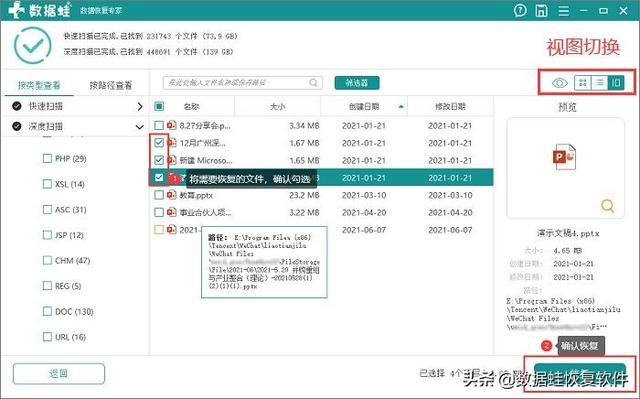Sort by 修改日期 column header
The height and width of the screenshot is (399, 640).
tap(450, 106)
